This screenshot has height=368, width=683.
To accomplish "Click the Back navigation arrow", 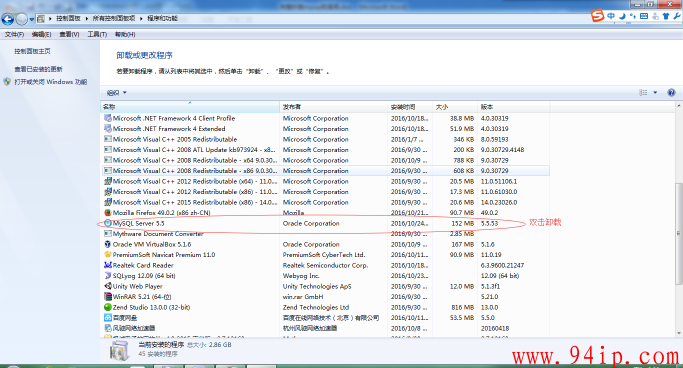I will pyautogui.click(x=8, y=19).
